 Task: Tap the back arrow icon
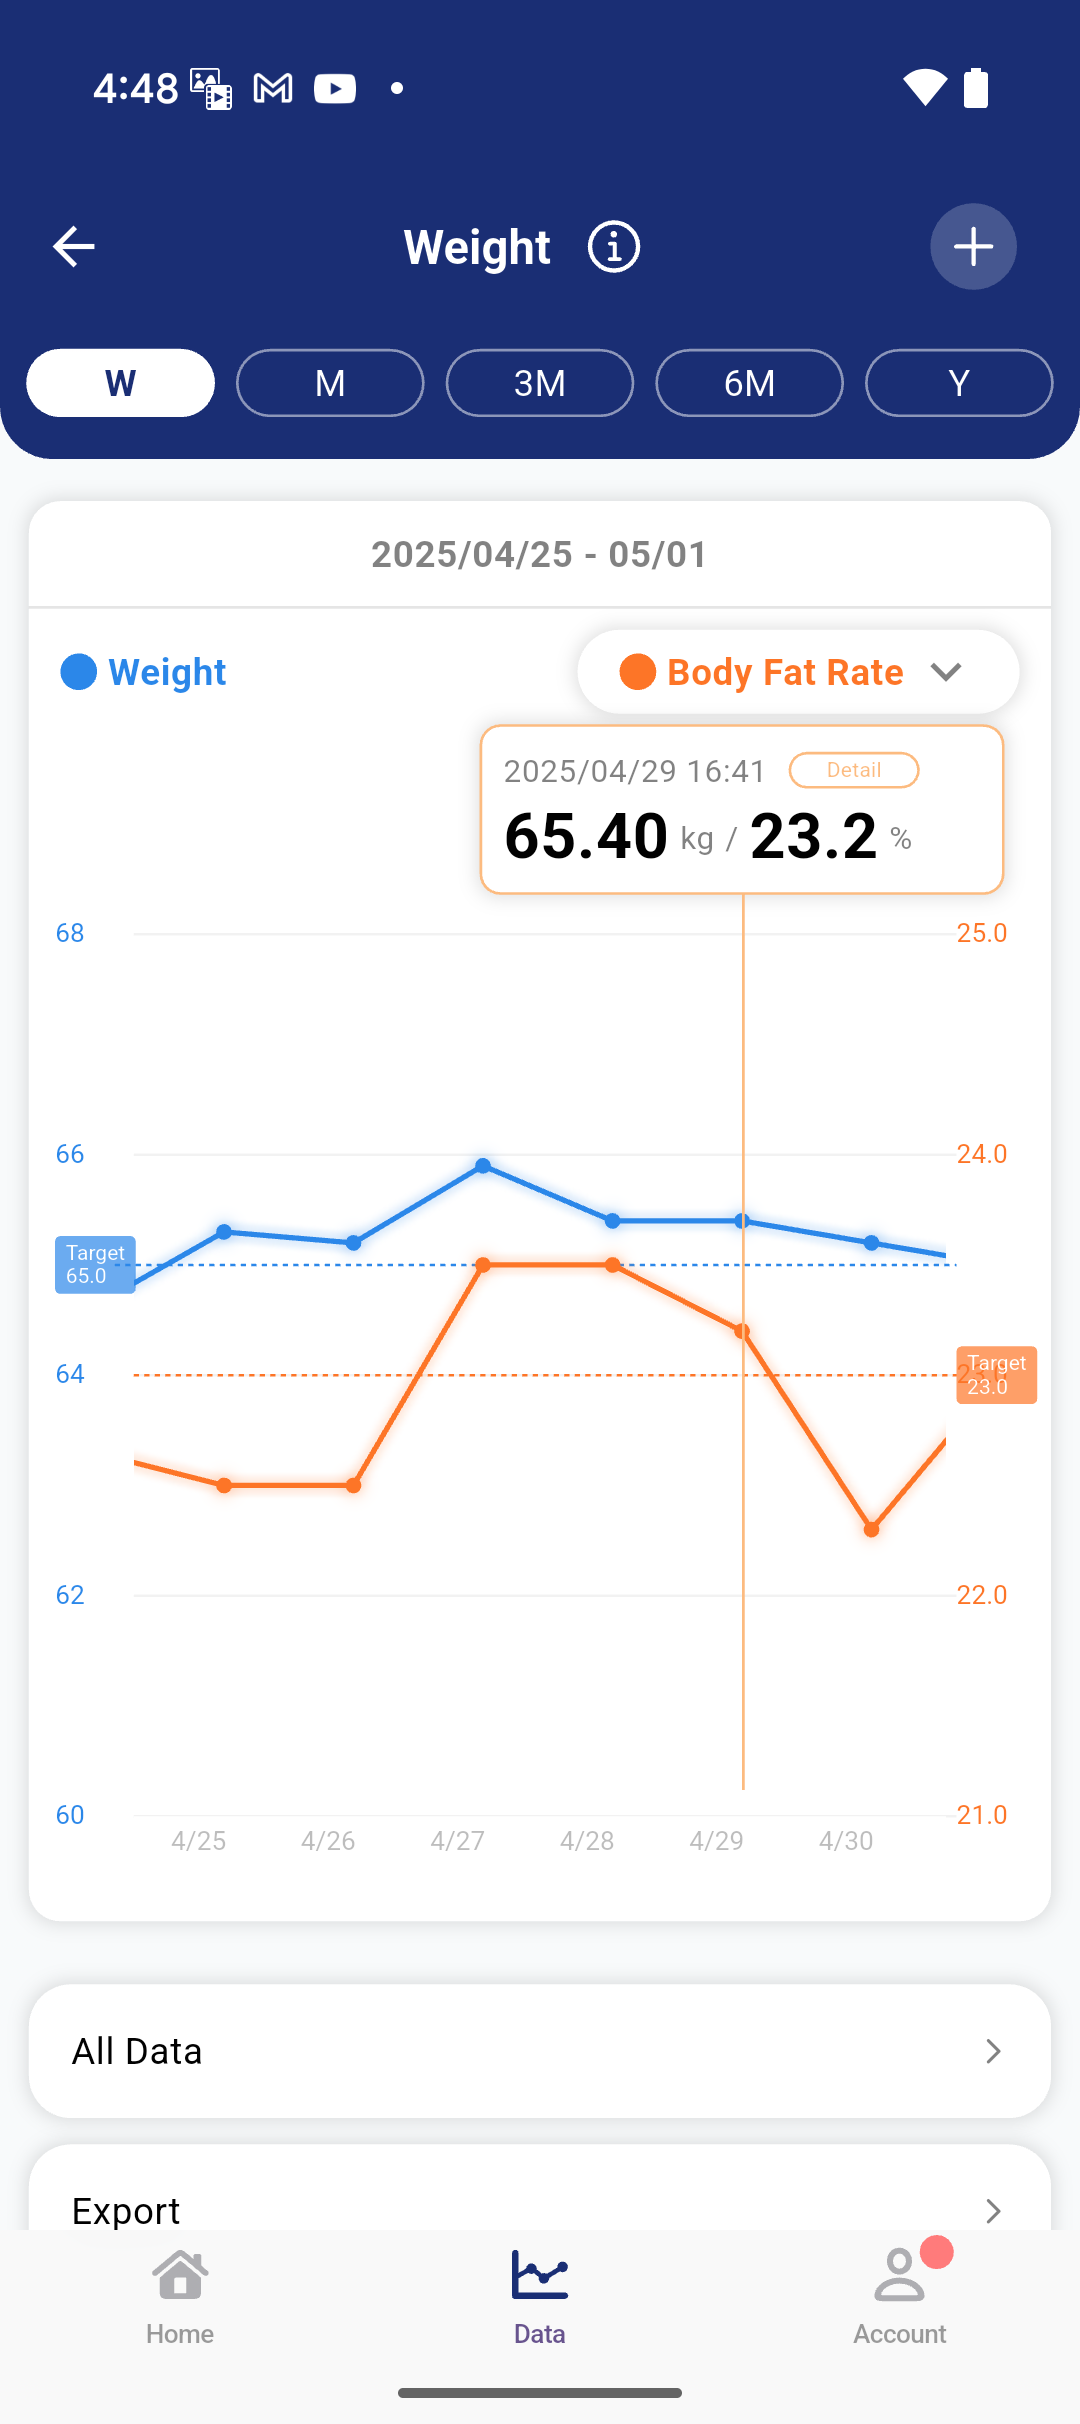pos(74,247)
